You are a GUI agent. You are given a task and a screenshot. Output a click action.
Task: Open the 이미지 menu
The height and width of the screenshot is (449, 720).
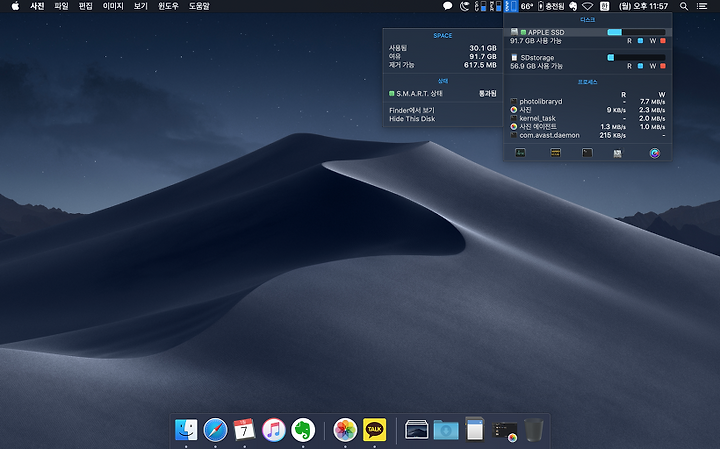pos(113,6)
